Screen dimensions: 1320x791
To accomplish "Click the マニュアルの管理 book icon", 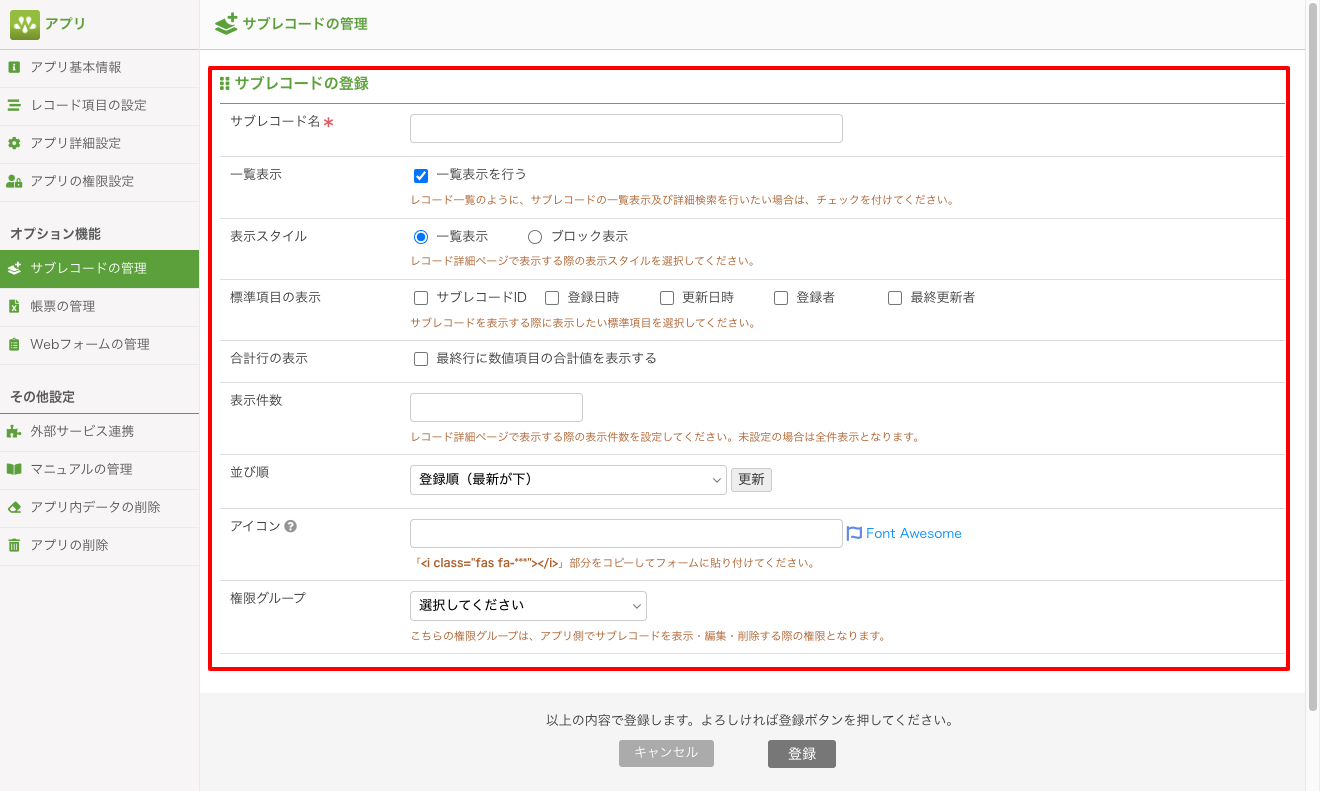I will point(14,469).
